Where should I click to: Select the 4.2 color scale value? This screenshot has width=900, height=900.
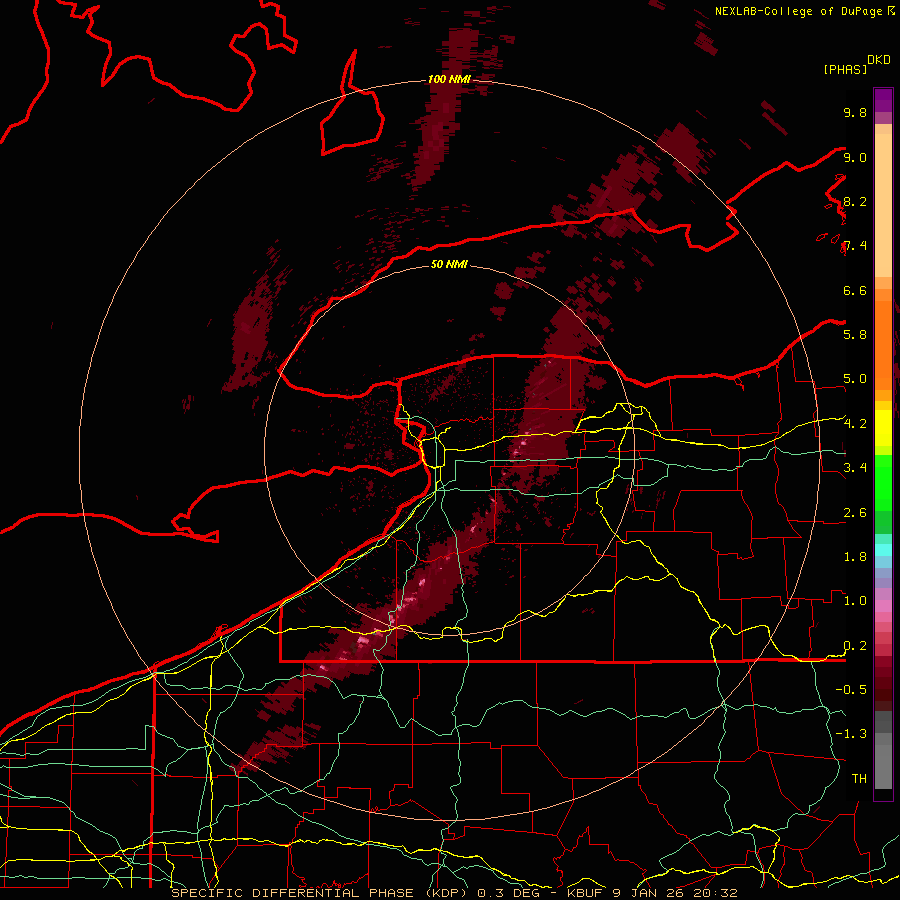pyautogui.click(x=855, y=424)
